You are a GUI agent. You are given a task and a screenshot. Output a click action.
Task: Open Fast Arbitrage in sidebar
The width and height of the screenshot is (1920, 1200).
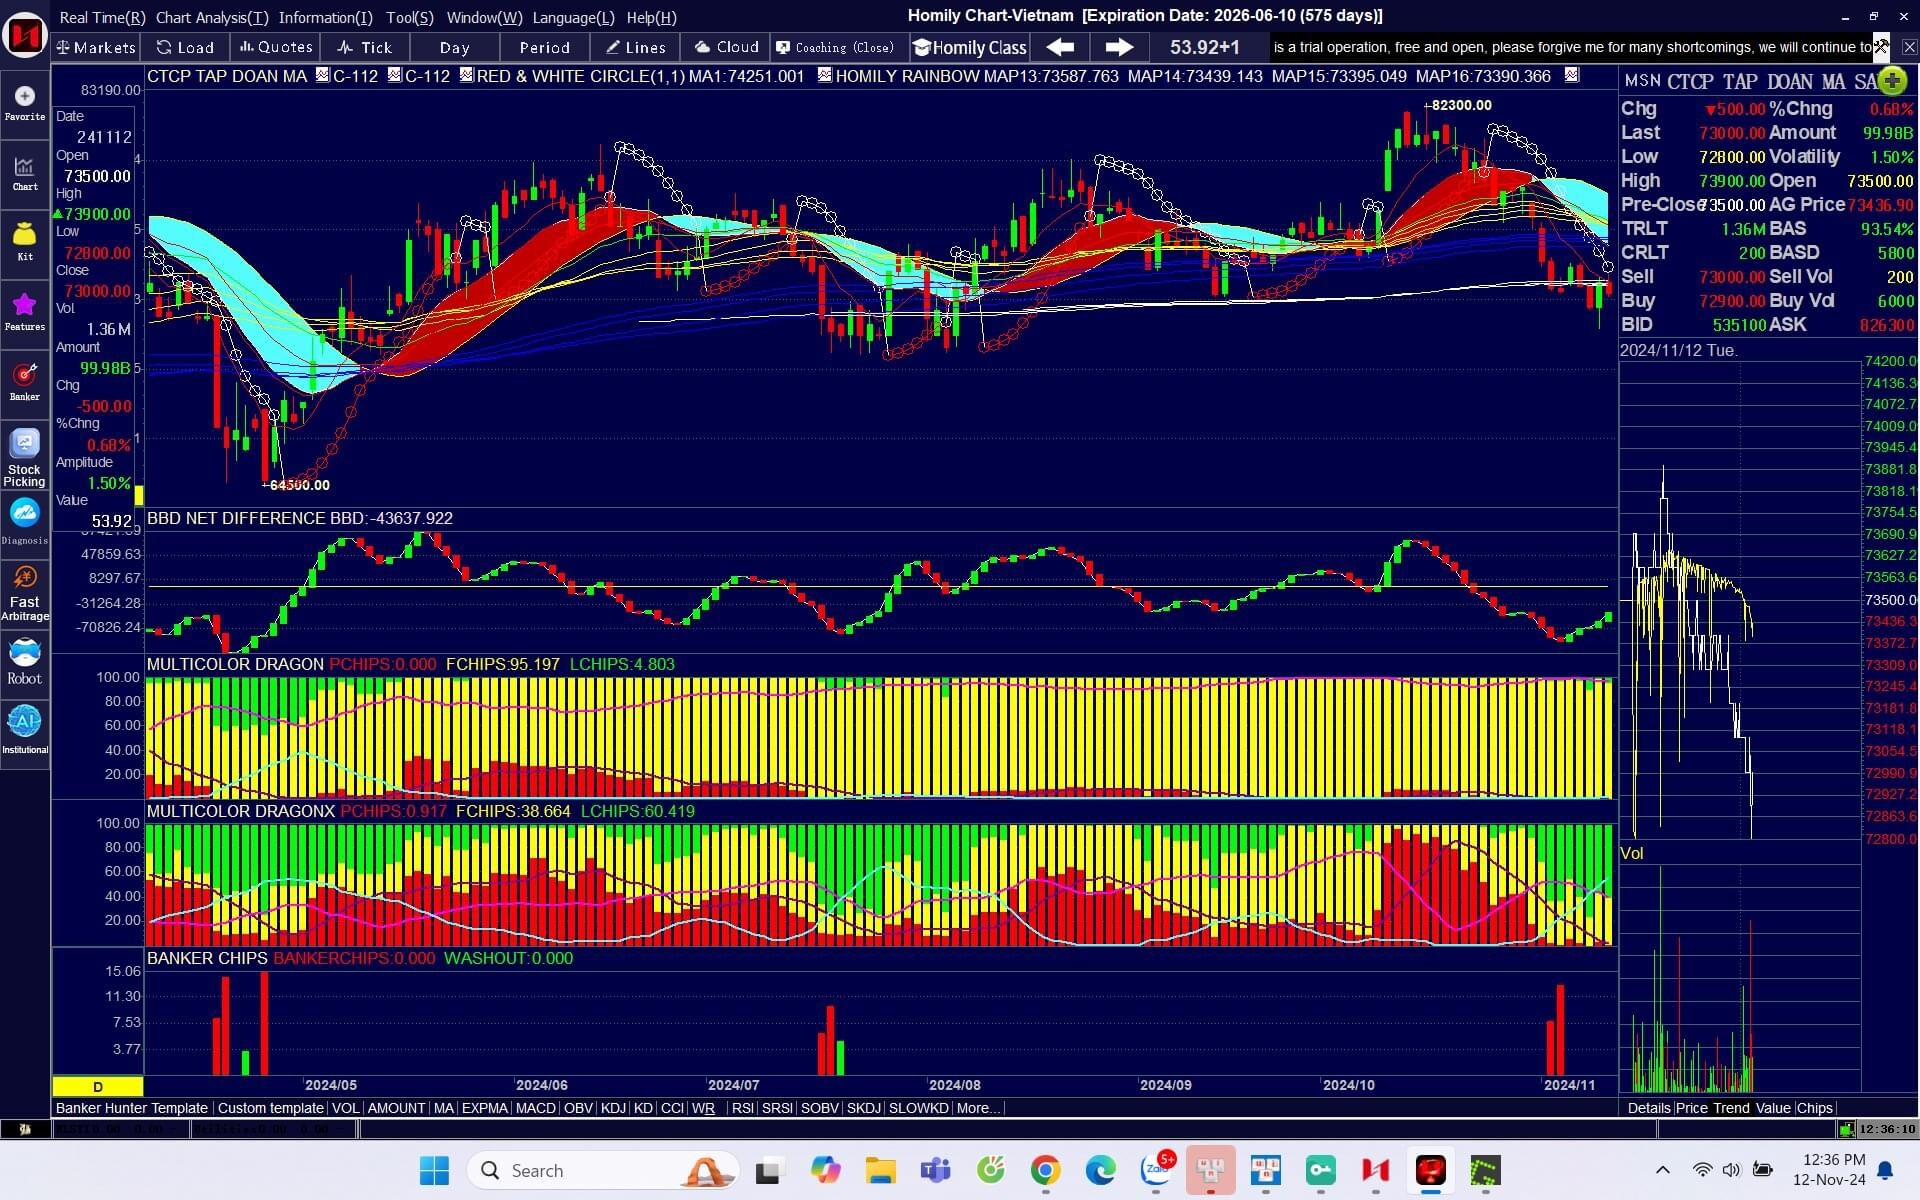pyautogui.click(x=24, y=592)
